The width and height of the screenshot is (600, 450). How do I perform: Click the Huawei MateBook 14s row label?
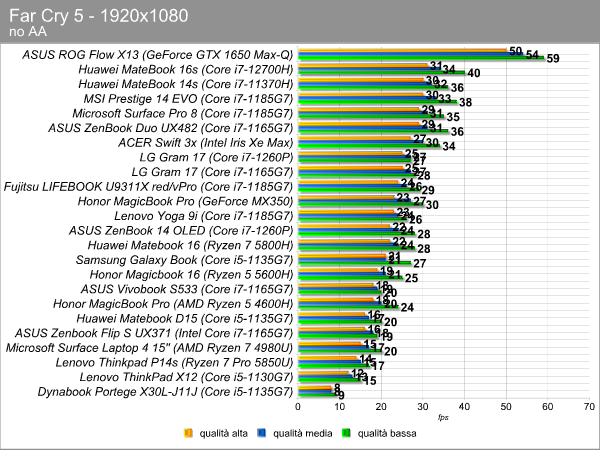[186, 84]
